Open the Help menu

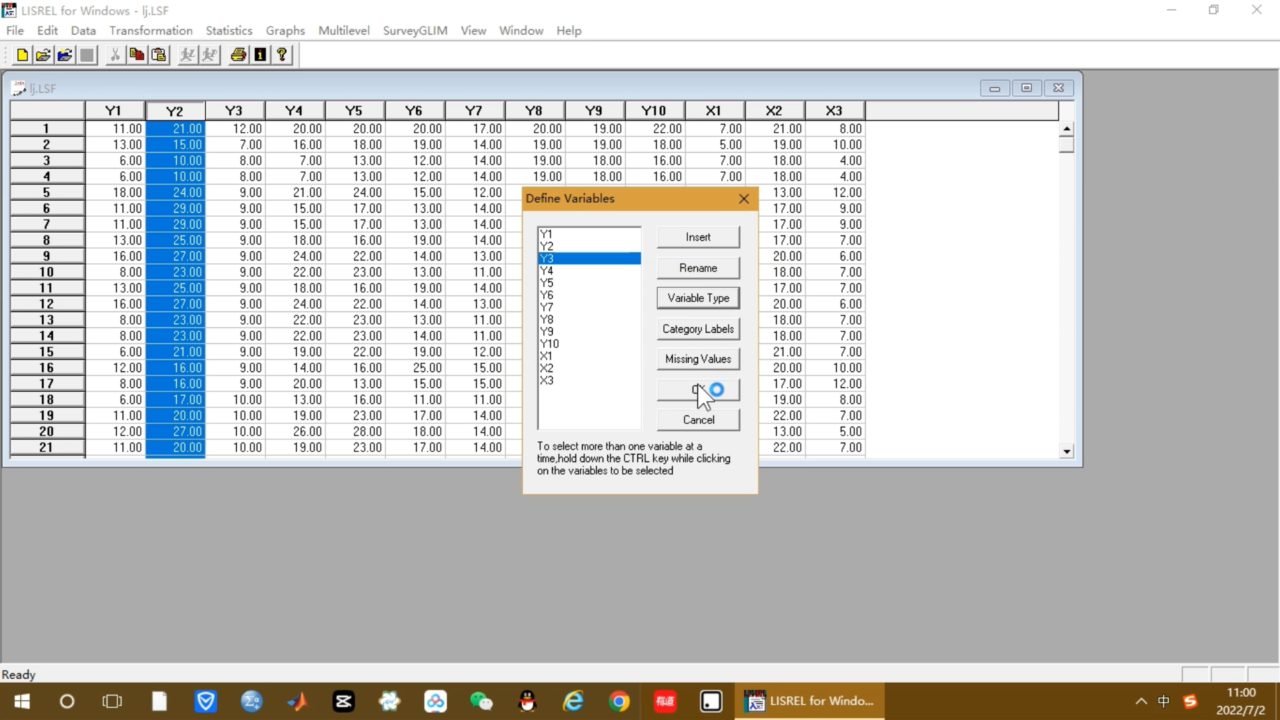[x=569, y=30]
